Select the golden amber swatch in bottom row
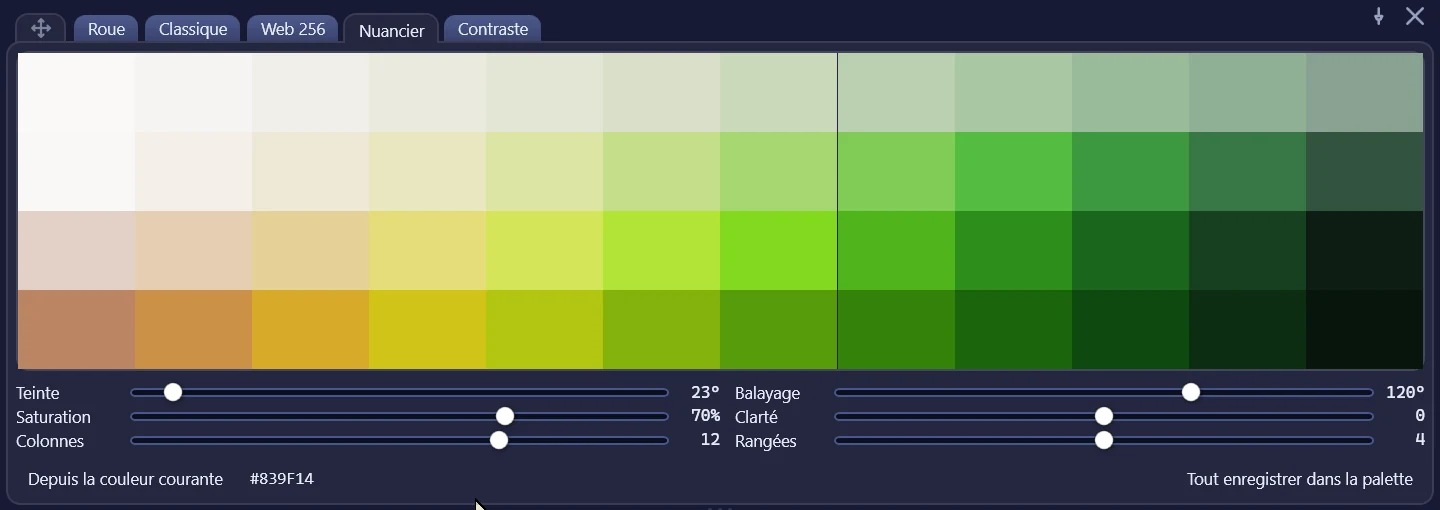The width and height of the screenshot is (1440, 510). (x=310, y=330)
